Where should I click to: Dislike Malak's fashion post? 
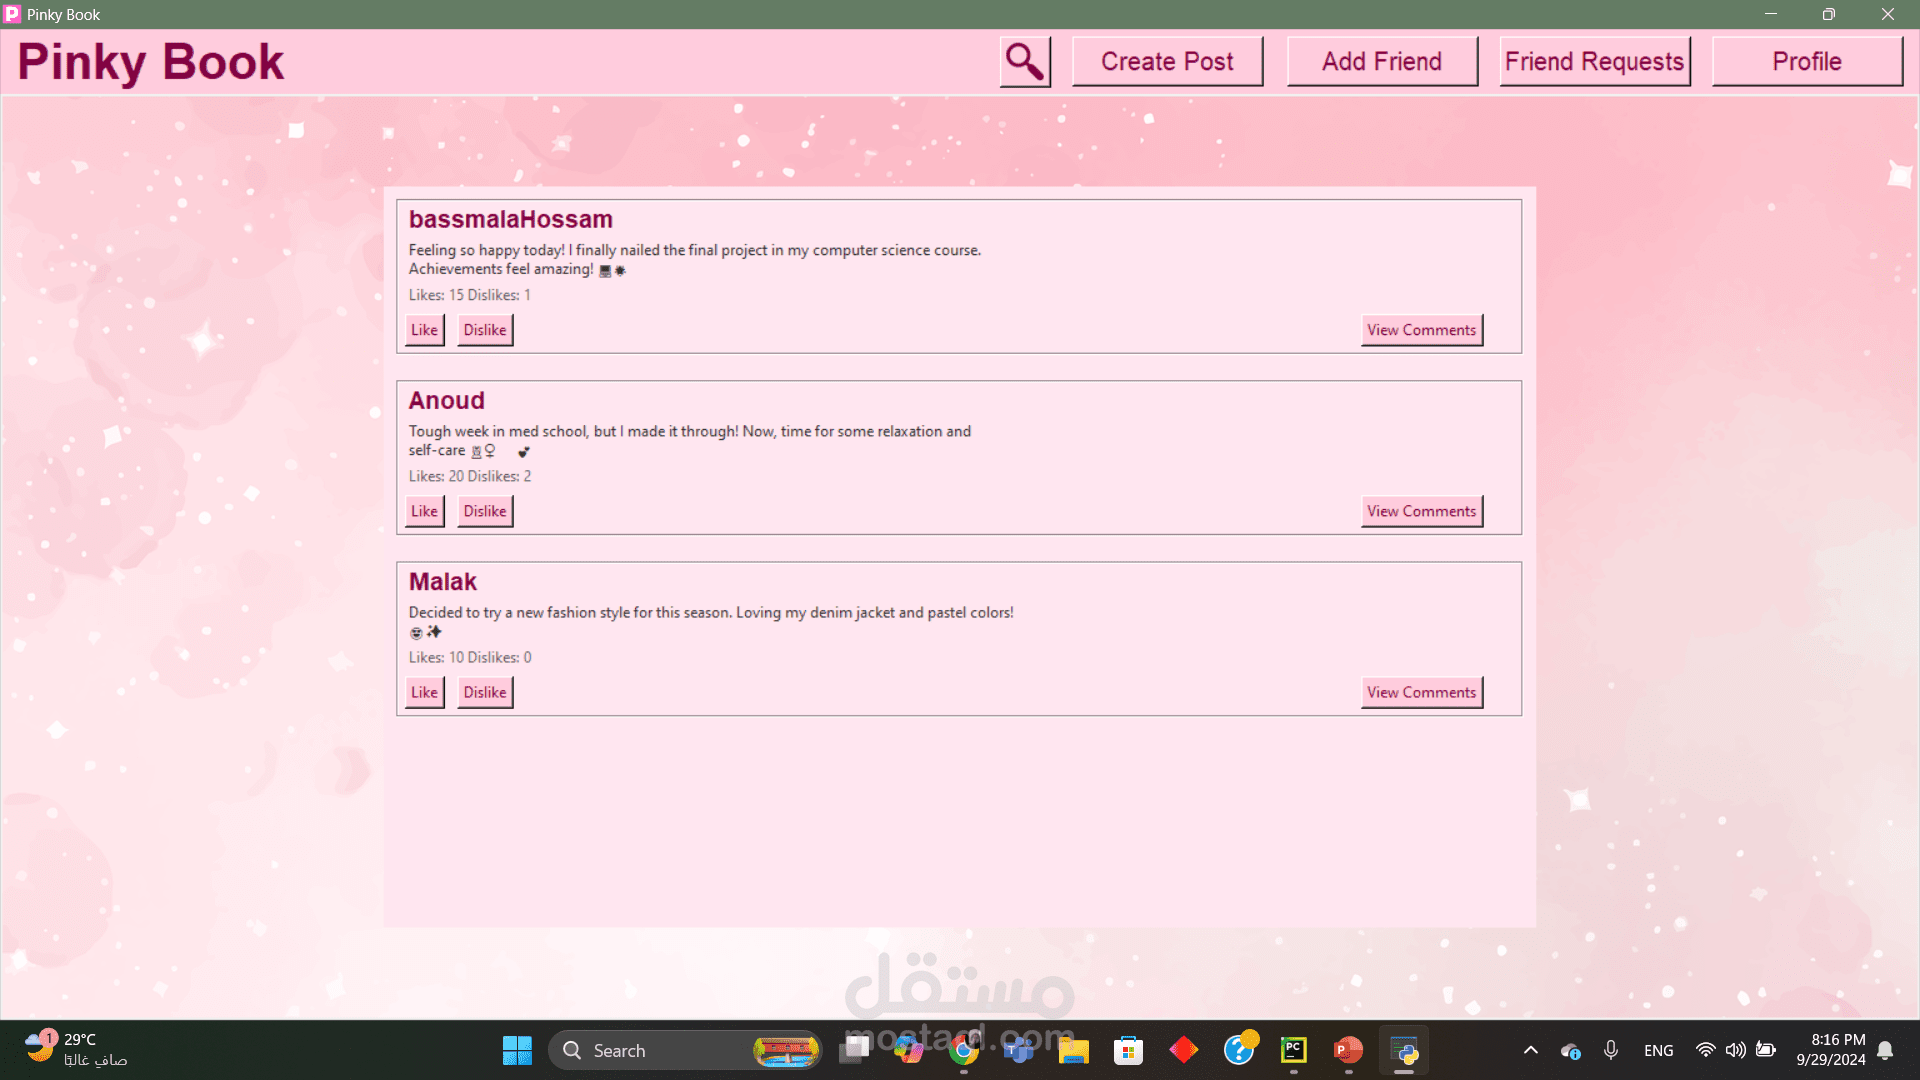tap(485, 692)
